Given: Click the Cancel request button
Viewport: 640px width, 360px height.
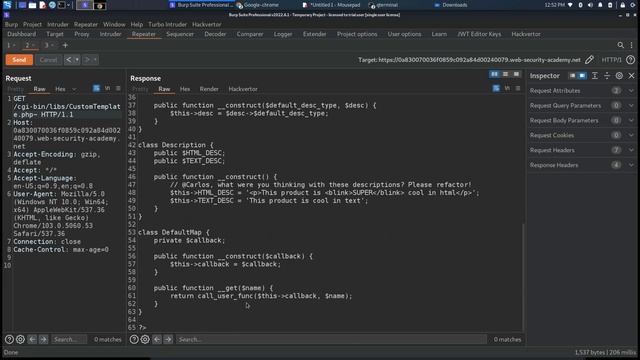Looking at the screenshot, I should (x=48, y=60).
